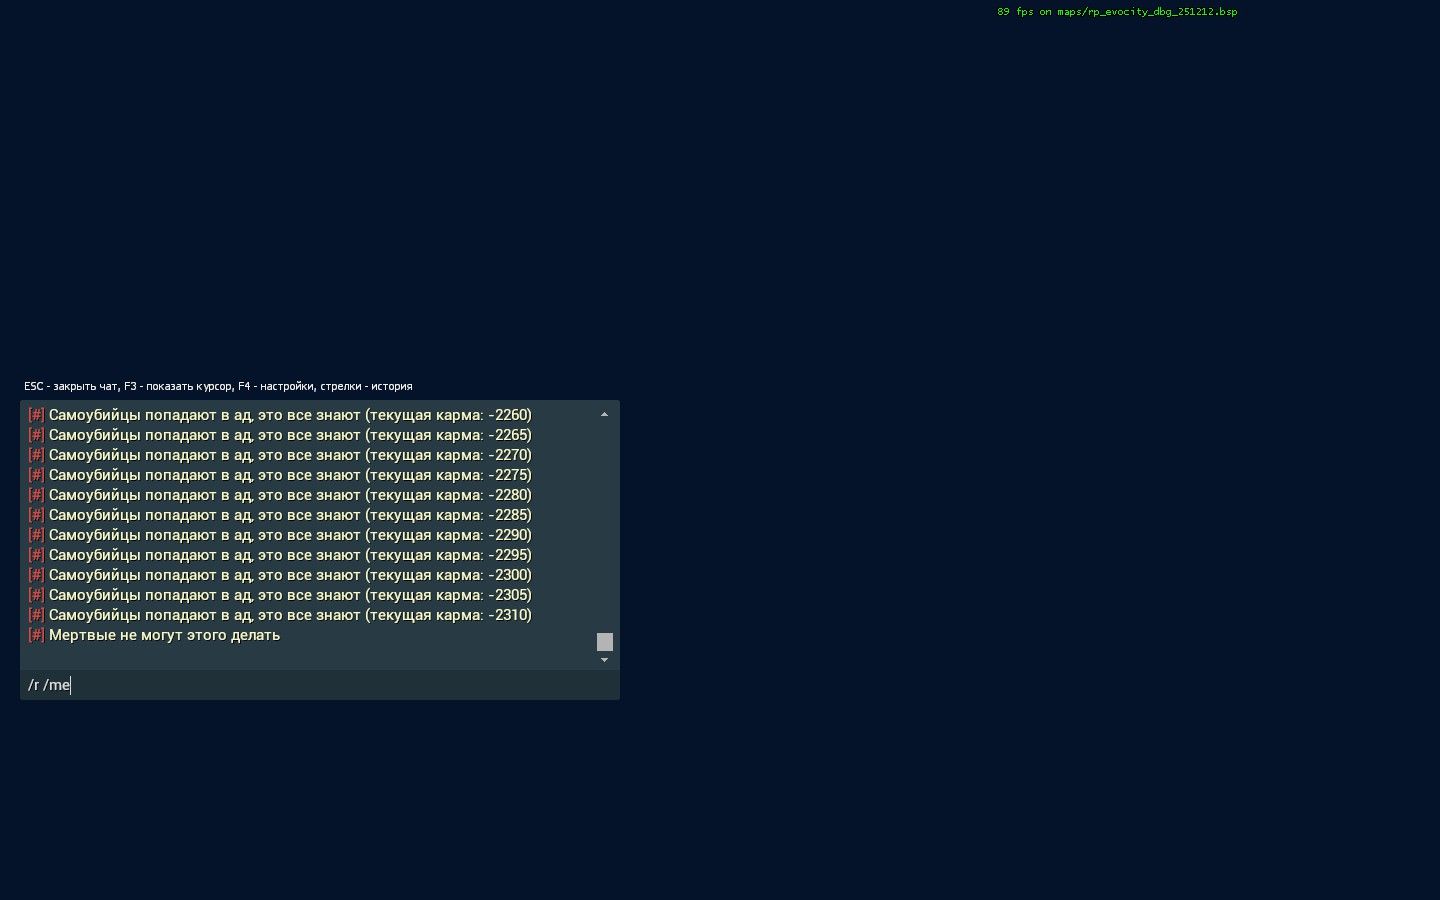Click the [#] tag before karma -2310 message
Viewport: 1440px width, 900px height.
coord(36,615)
